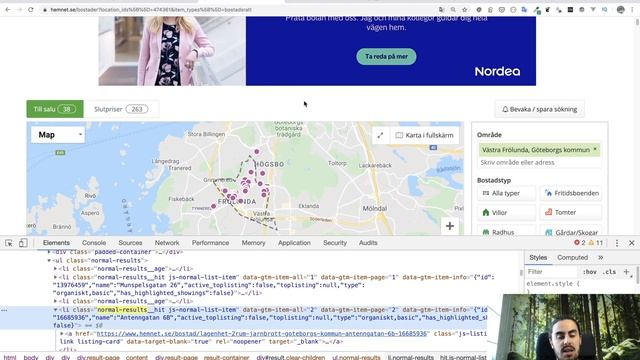The width and height of the screenshot is (640, 360).
Task: Expand the map with the arrows icon
Action: coord(380,135)
